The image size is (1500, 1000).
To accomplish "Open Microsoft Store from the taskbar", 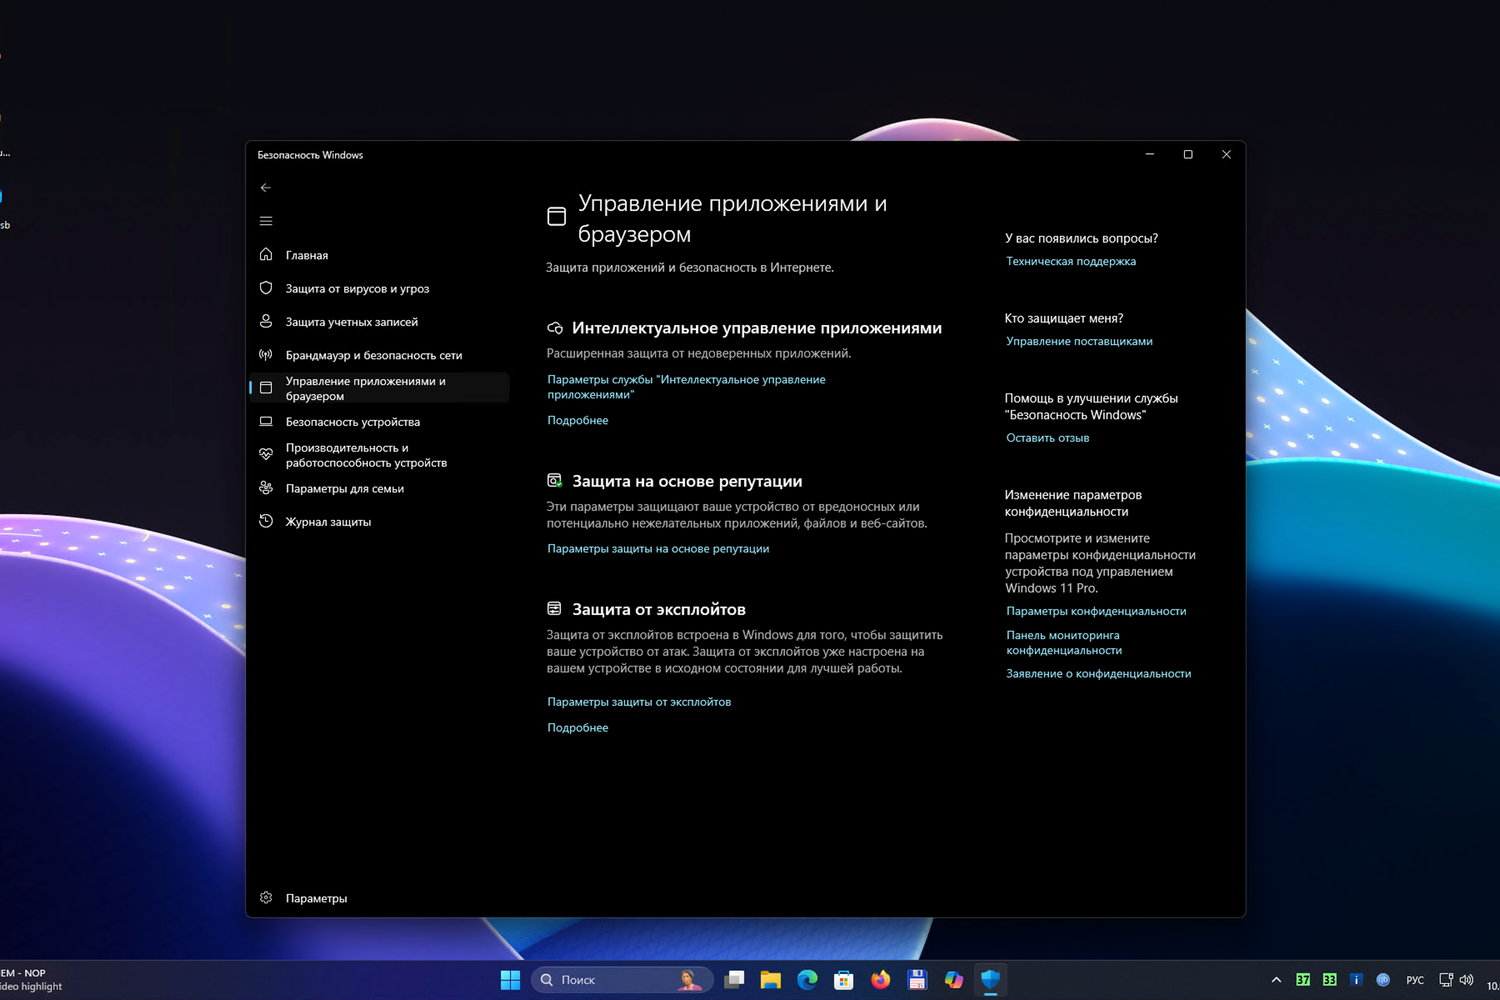I will point(844,980).
